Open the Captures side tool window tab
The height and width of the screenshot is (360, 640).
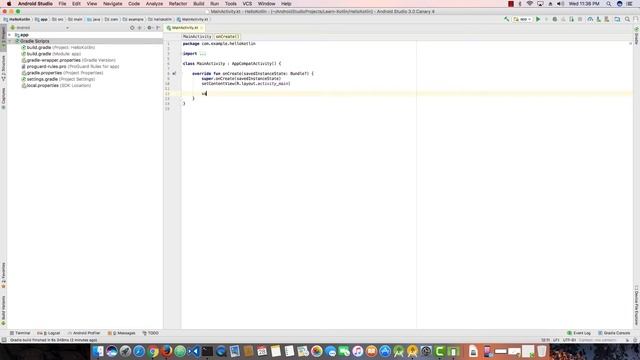(x=3, y=98)
